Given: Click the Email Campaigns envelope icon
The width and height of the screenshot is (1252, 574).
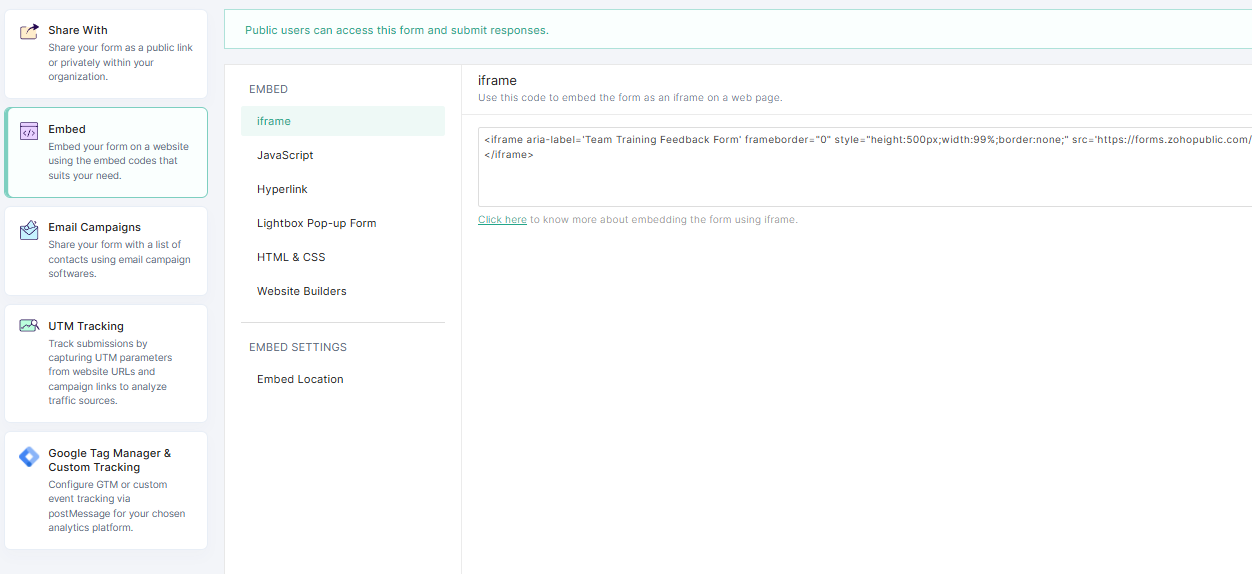Looking at the screenshot, I should (x=29, y=230).
